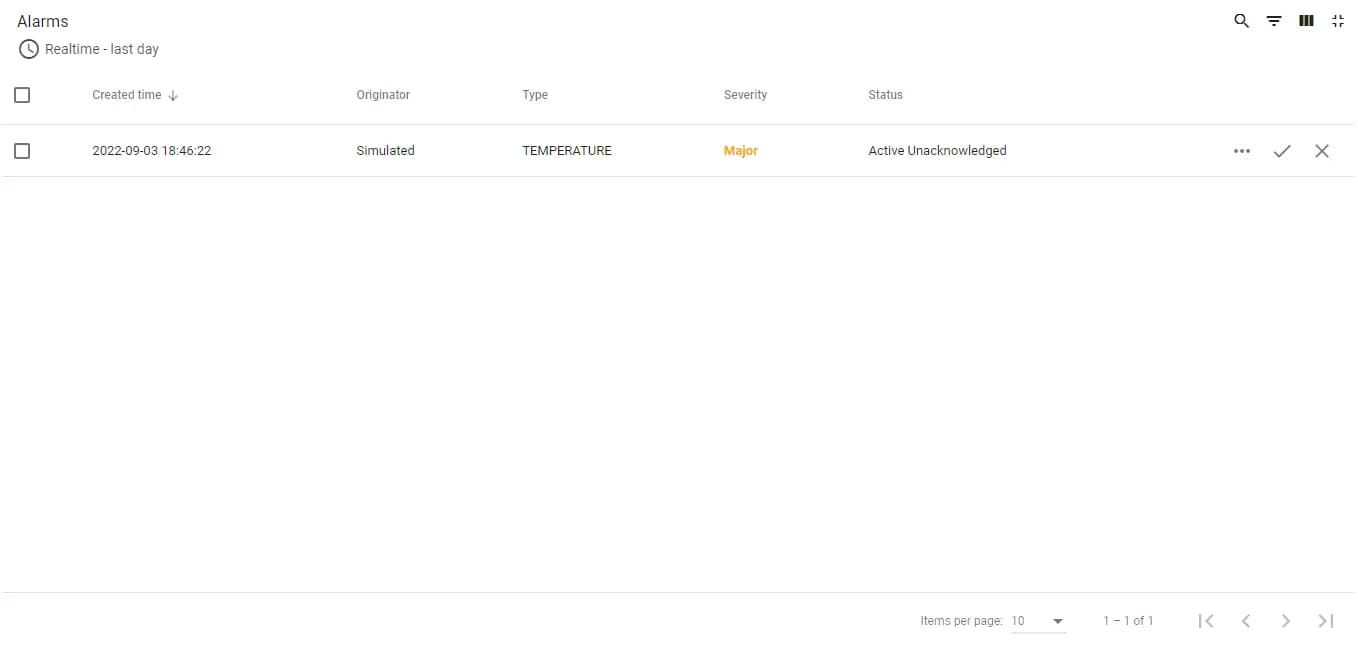Acknowledge the TEMPERATURE alarm with checkmark
Image resolution: width=1358 pixels, height=648 pixels.
tap(1282, 151)
